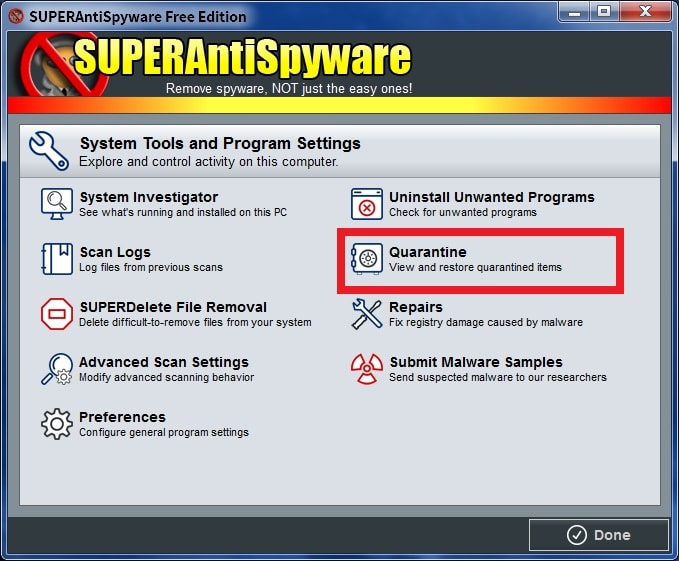Click the SUPERAntiSpyware title bar app icon
The height and width of the screenshot is (561, 679).
point(16,16)
